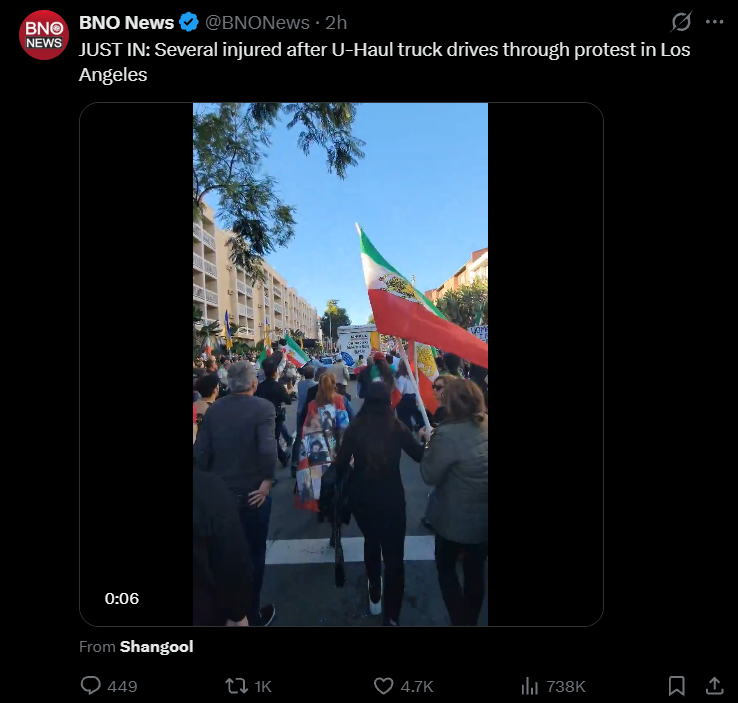Image resolution: width=738 pixels, height=703 pixels.
Task: Click the 738K views count
Action: [x=566, y=686]
